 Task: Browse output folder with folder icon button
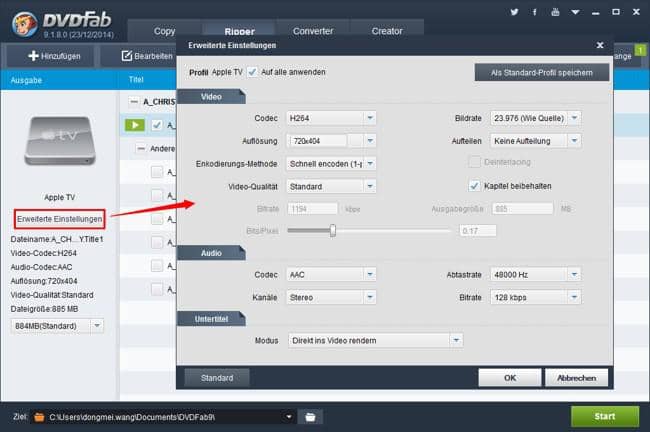(x=310, y=417)
